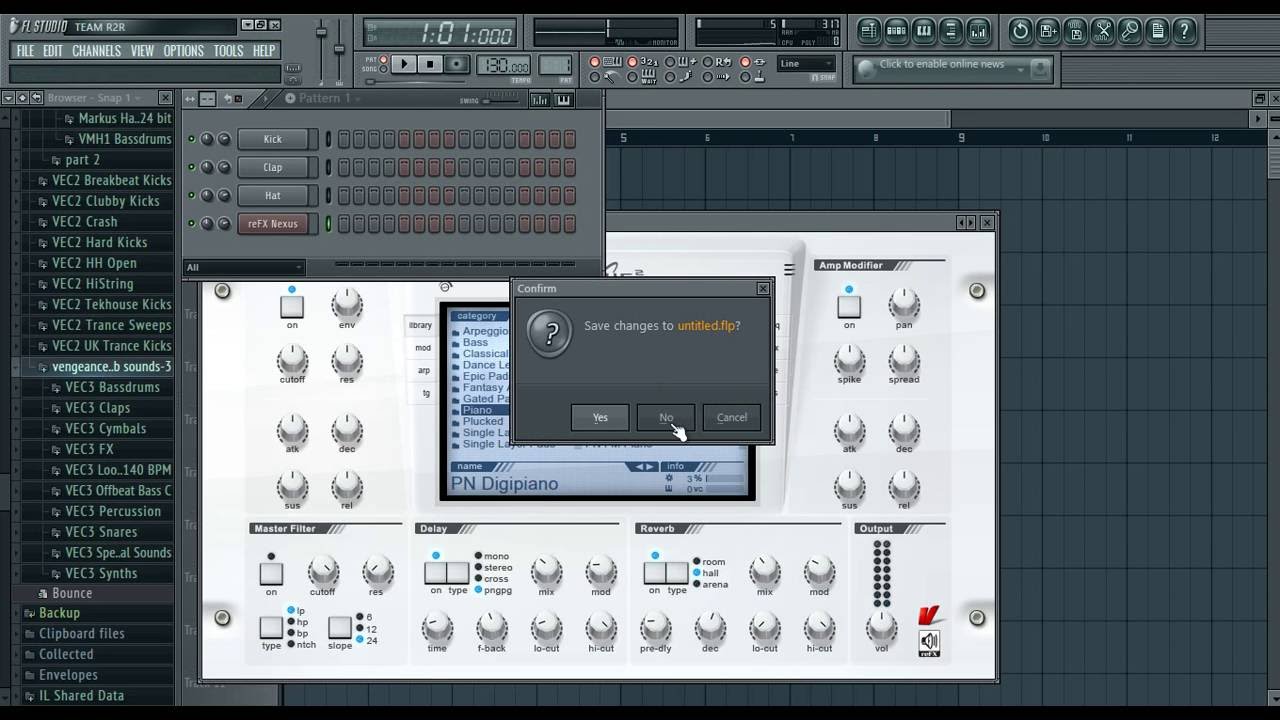Image resolution: width=1280 pixels, height=720 pixels.
Task: Select the reFX Nexus channel button
Action: 273,224
